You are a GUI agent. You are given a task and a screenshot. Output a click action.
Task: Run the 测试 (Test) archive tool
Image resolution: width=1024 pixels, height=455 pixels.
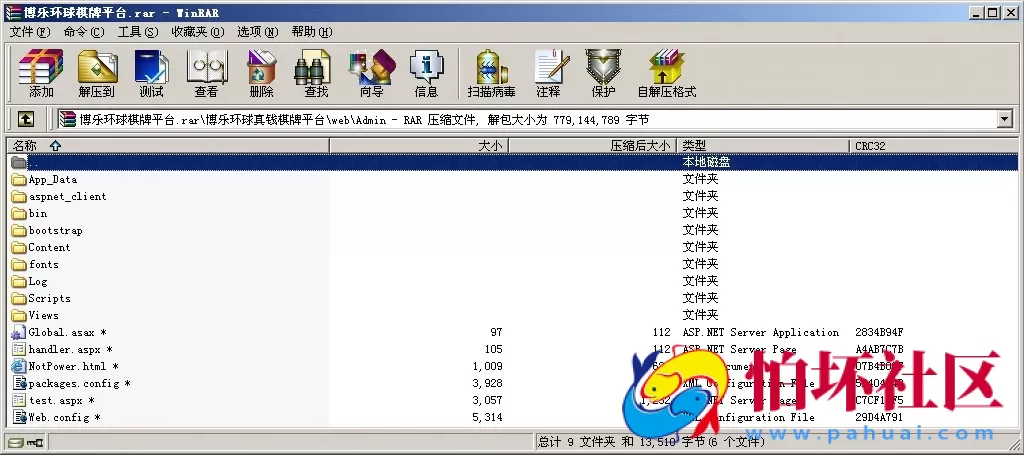click(152, 72)
